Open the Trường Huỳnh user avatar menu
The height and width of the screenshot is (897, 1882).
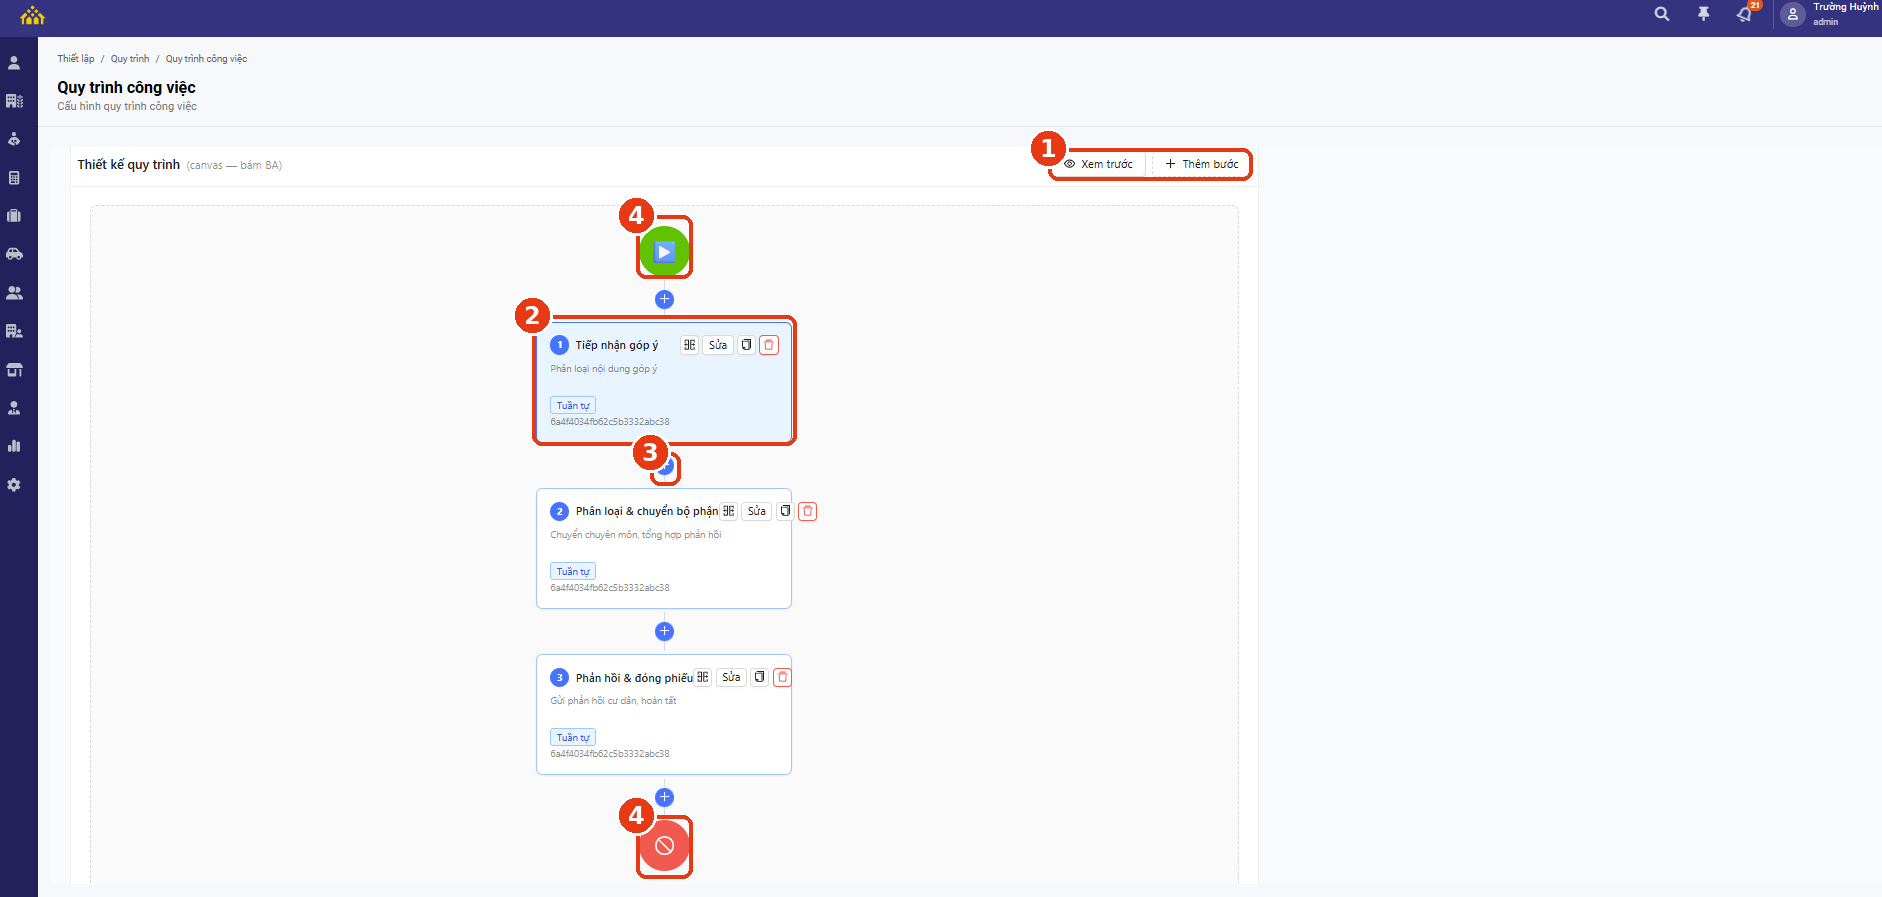point(1792,14)
